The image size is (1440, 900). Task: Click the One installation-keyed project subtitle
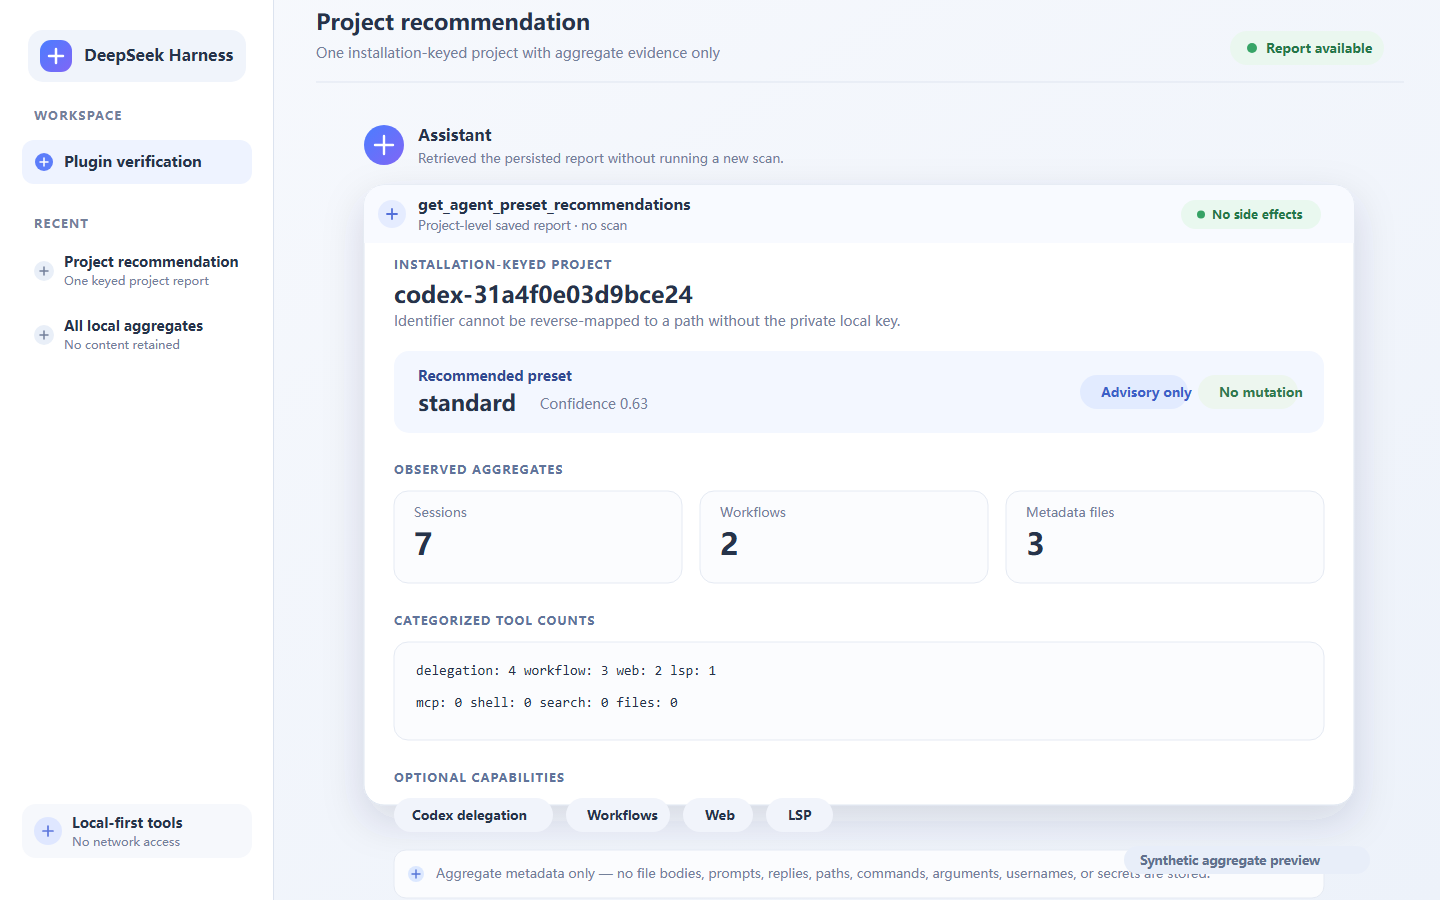[518, 53]
